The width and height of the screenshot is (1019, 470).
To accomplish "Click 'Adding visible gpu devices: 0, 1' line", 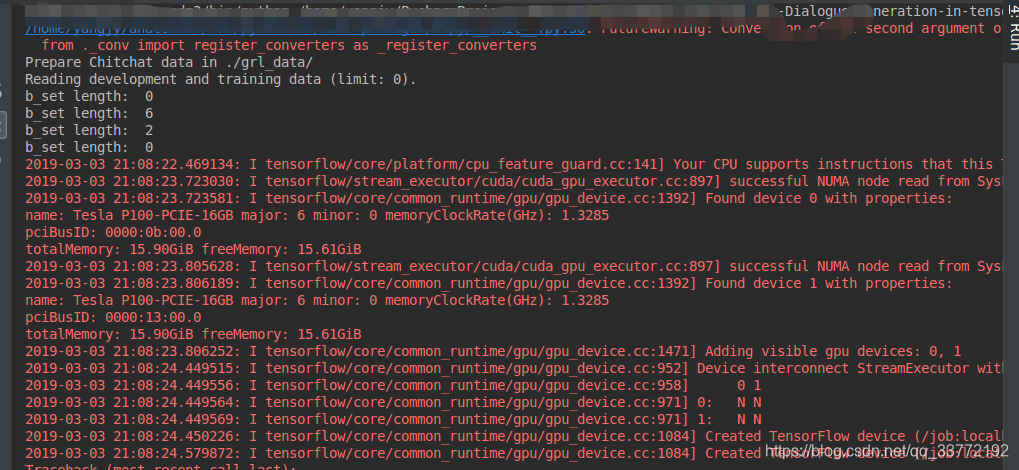I will click(493, 352).
